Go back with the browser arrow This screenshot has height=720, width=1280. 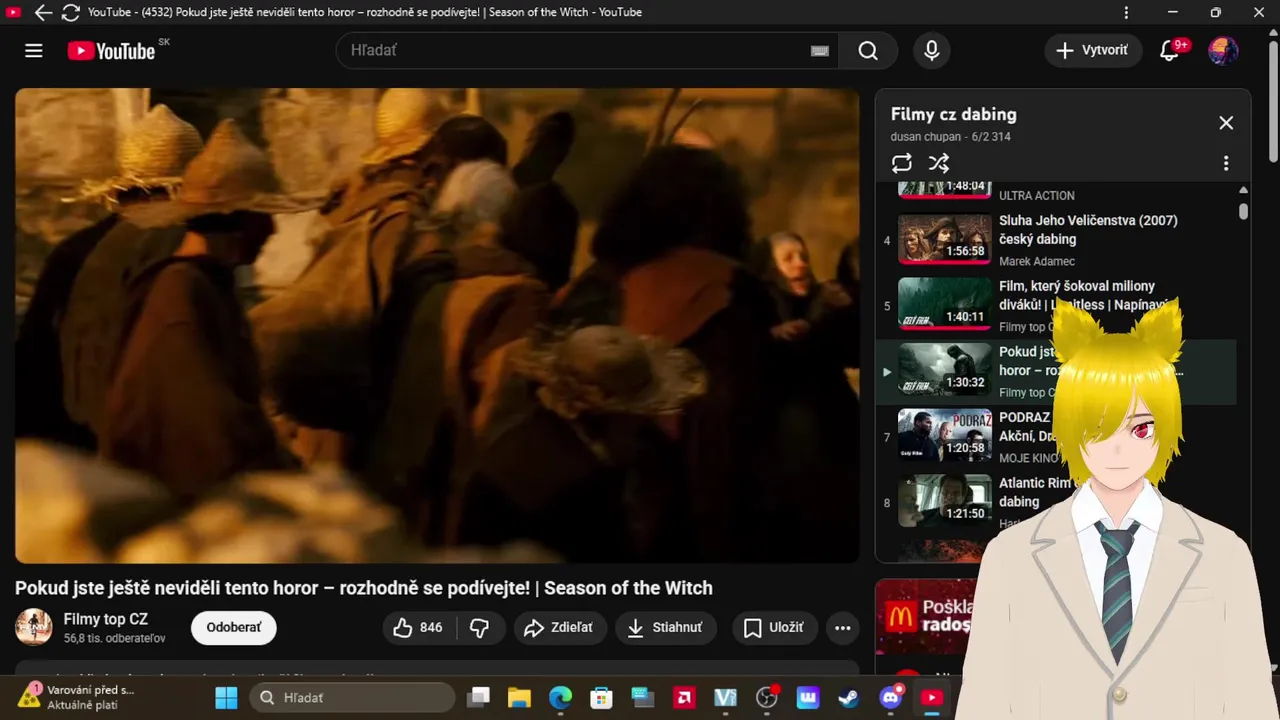(x=43, y=13)
